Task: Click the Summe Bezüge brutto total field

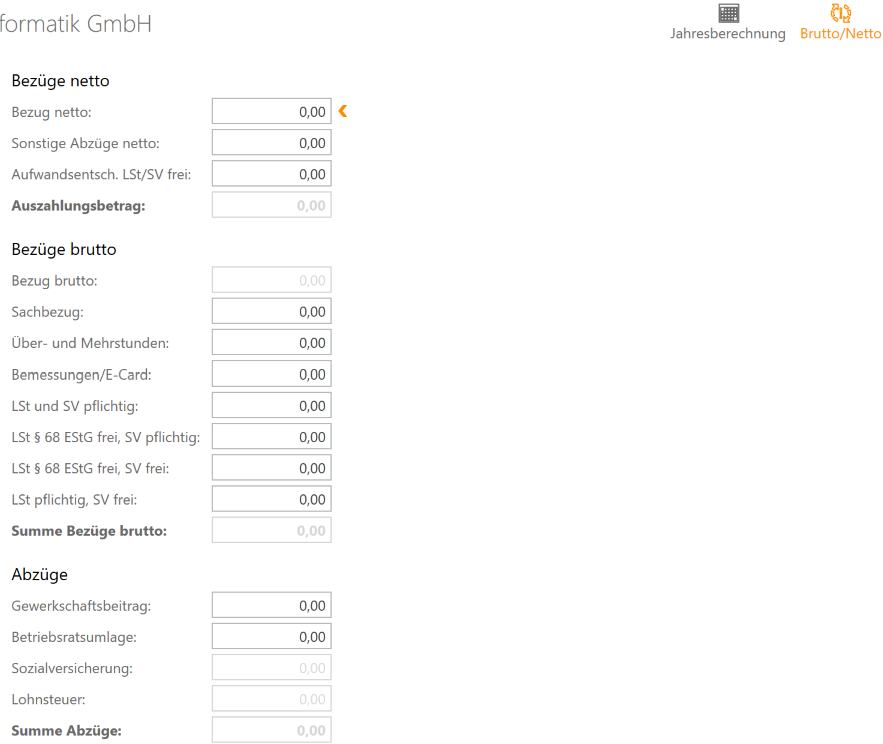Action: pos(271,531)
